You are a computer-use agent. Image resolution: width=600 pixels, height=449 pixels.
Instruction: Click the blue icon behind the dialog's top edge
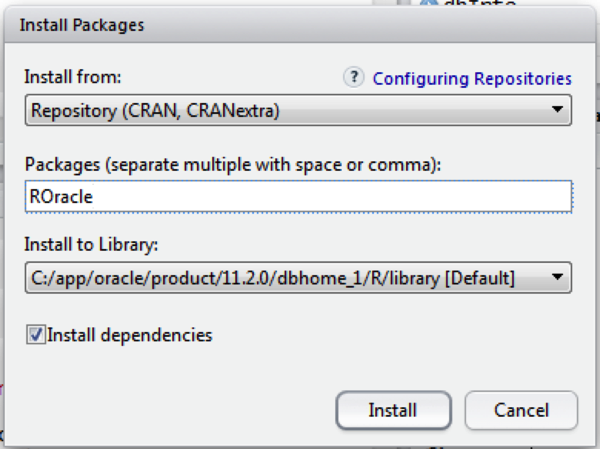click(x=429, y=4)
